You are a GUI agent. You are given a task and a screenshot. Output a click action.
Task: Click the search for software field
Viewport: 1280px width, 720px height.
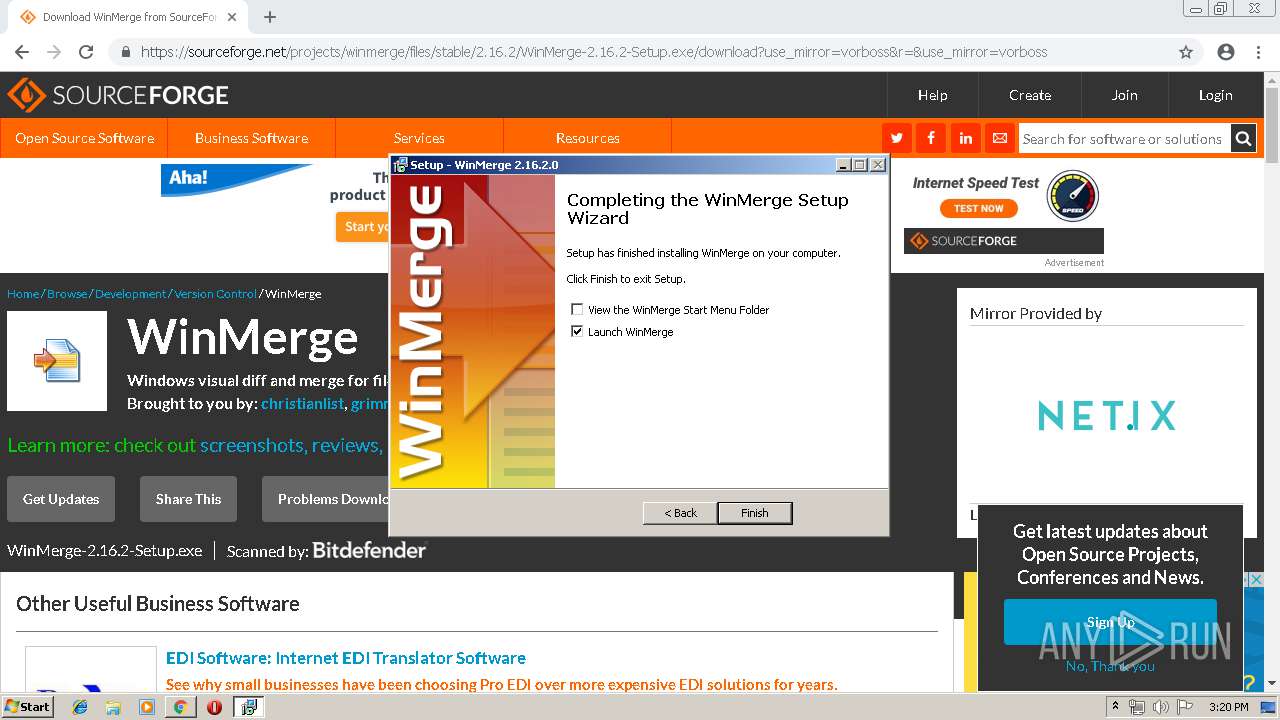point(1124,139)
